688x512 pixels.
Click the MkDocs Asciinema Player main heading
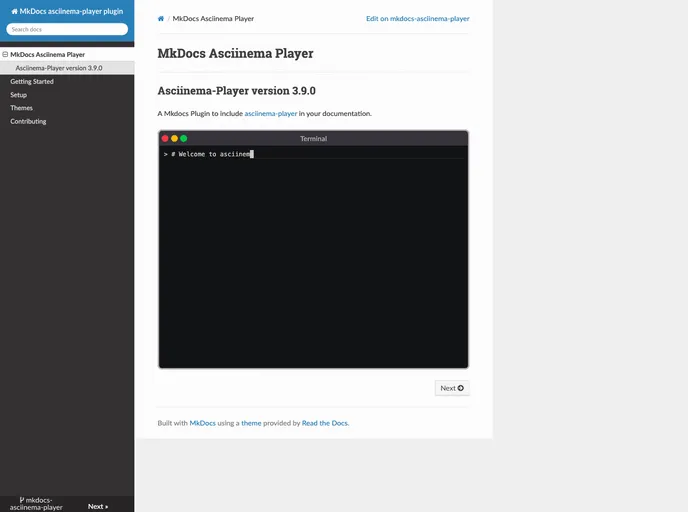[x=236, y=54]
